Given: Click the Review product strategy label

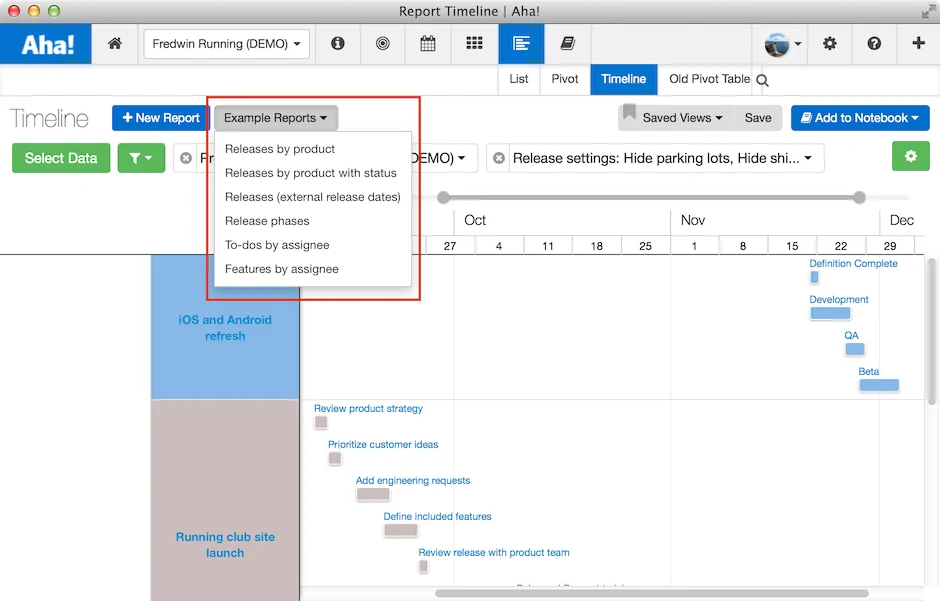Looking at the screenshot, I should click(x=368, y=409).
